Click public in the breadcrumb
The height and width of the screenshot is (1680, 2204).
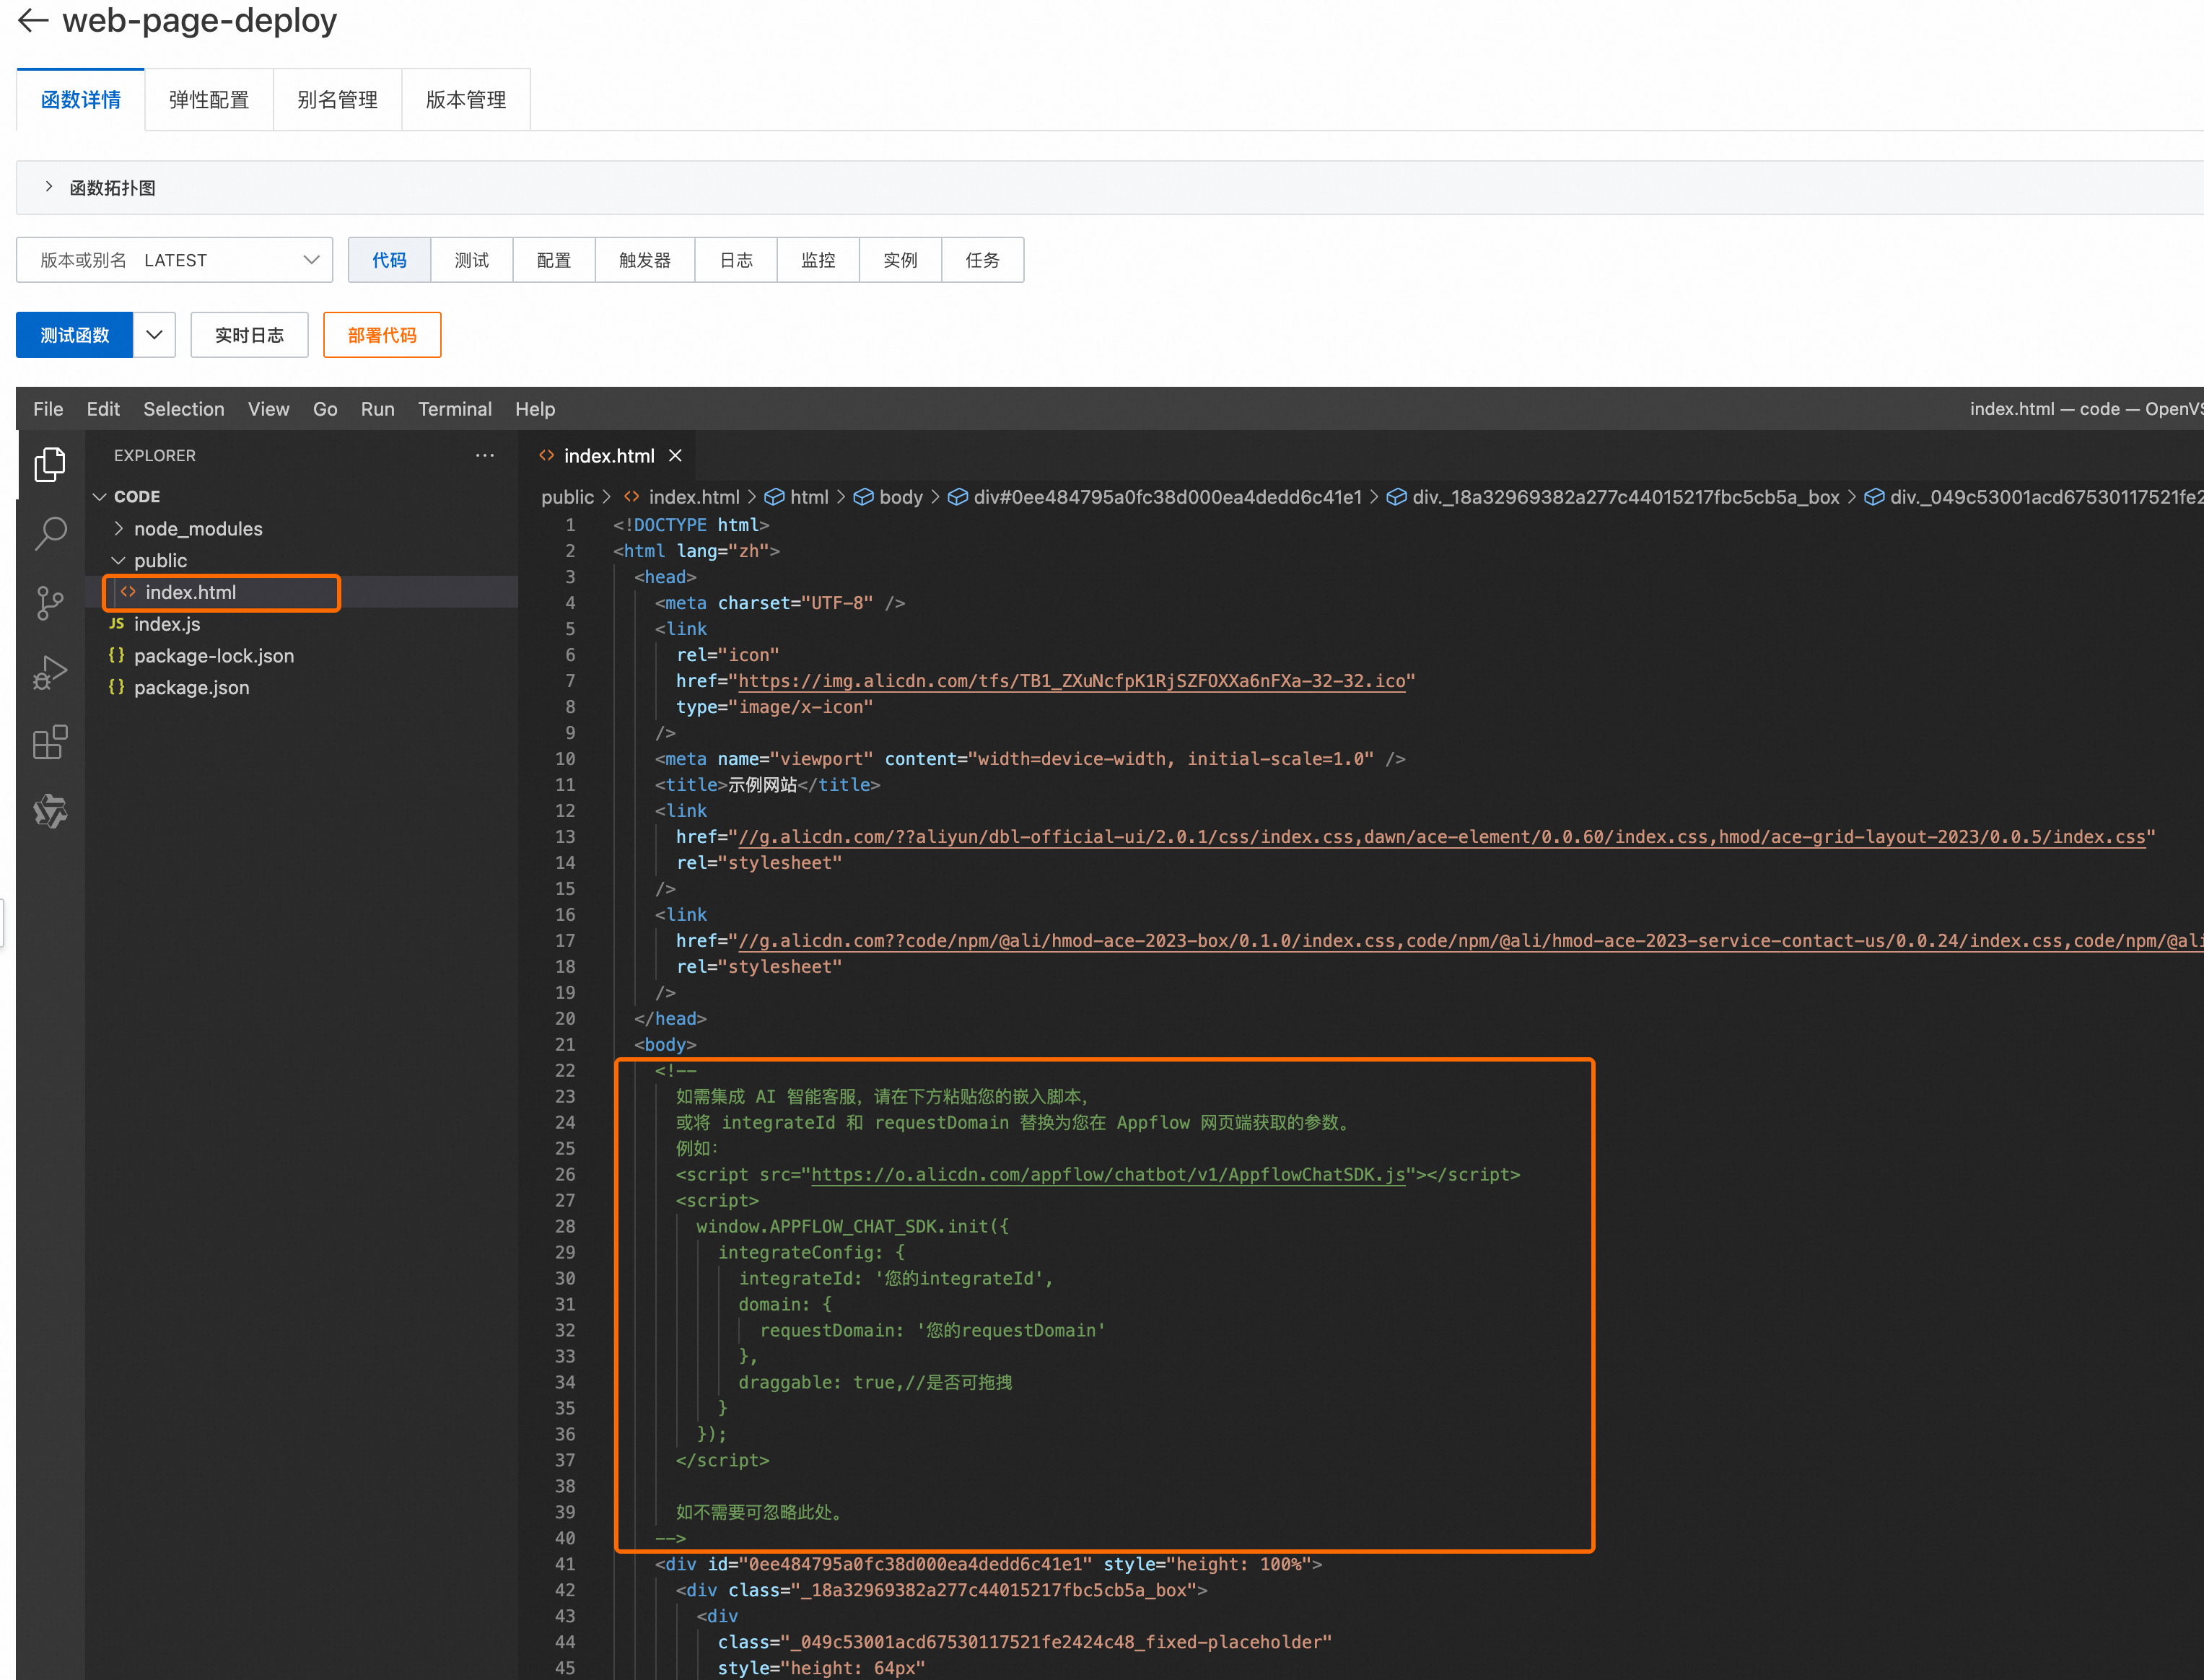[567, 497]
